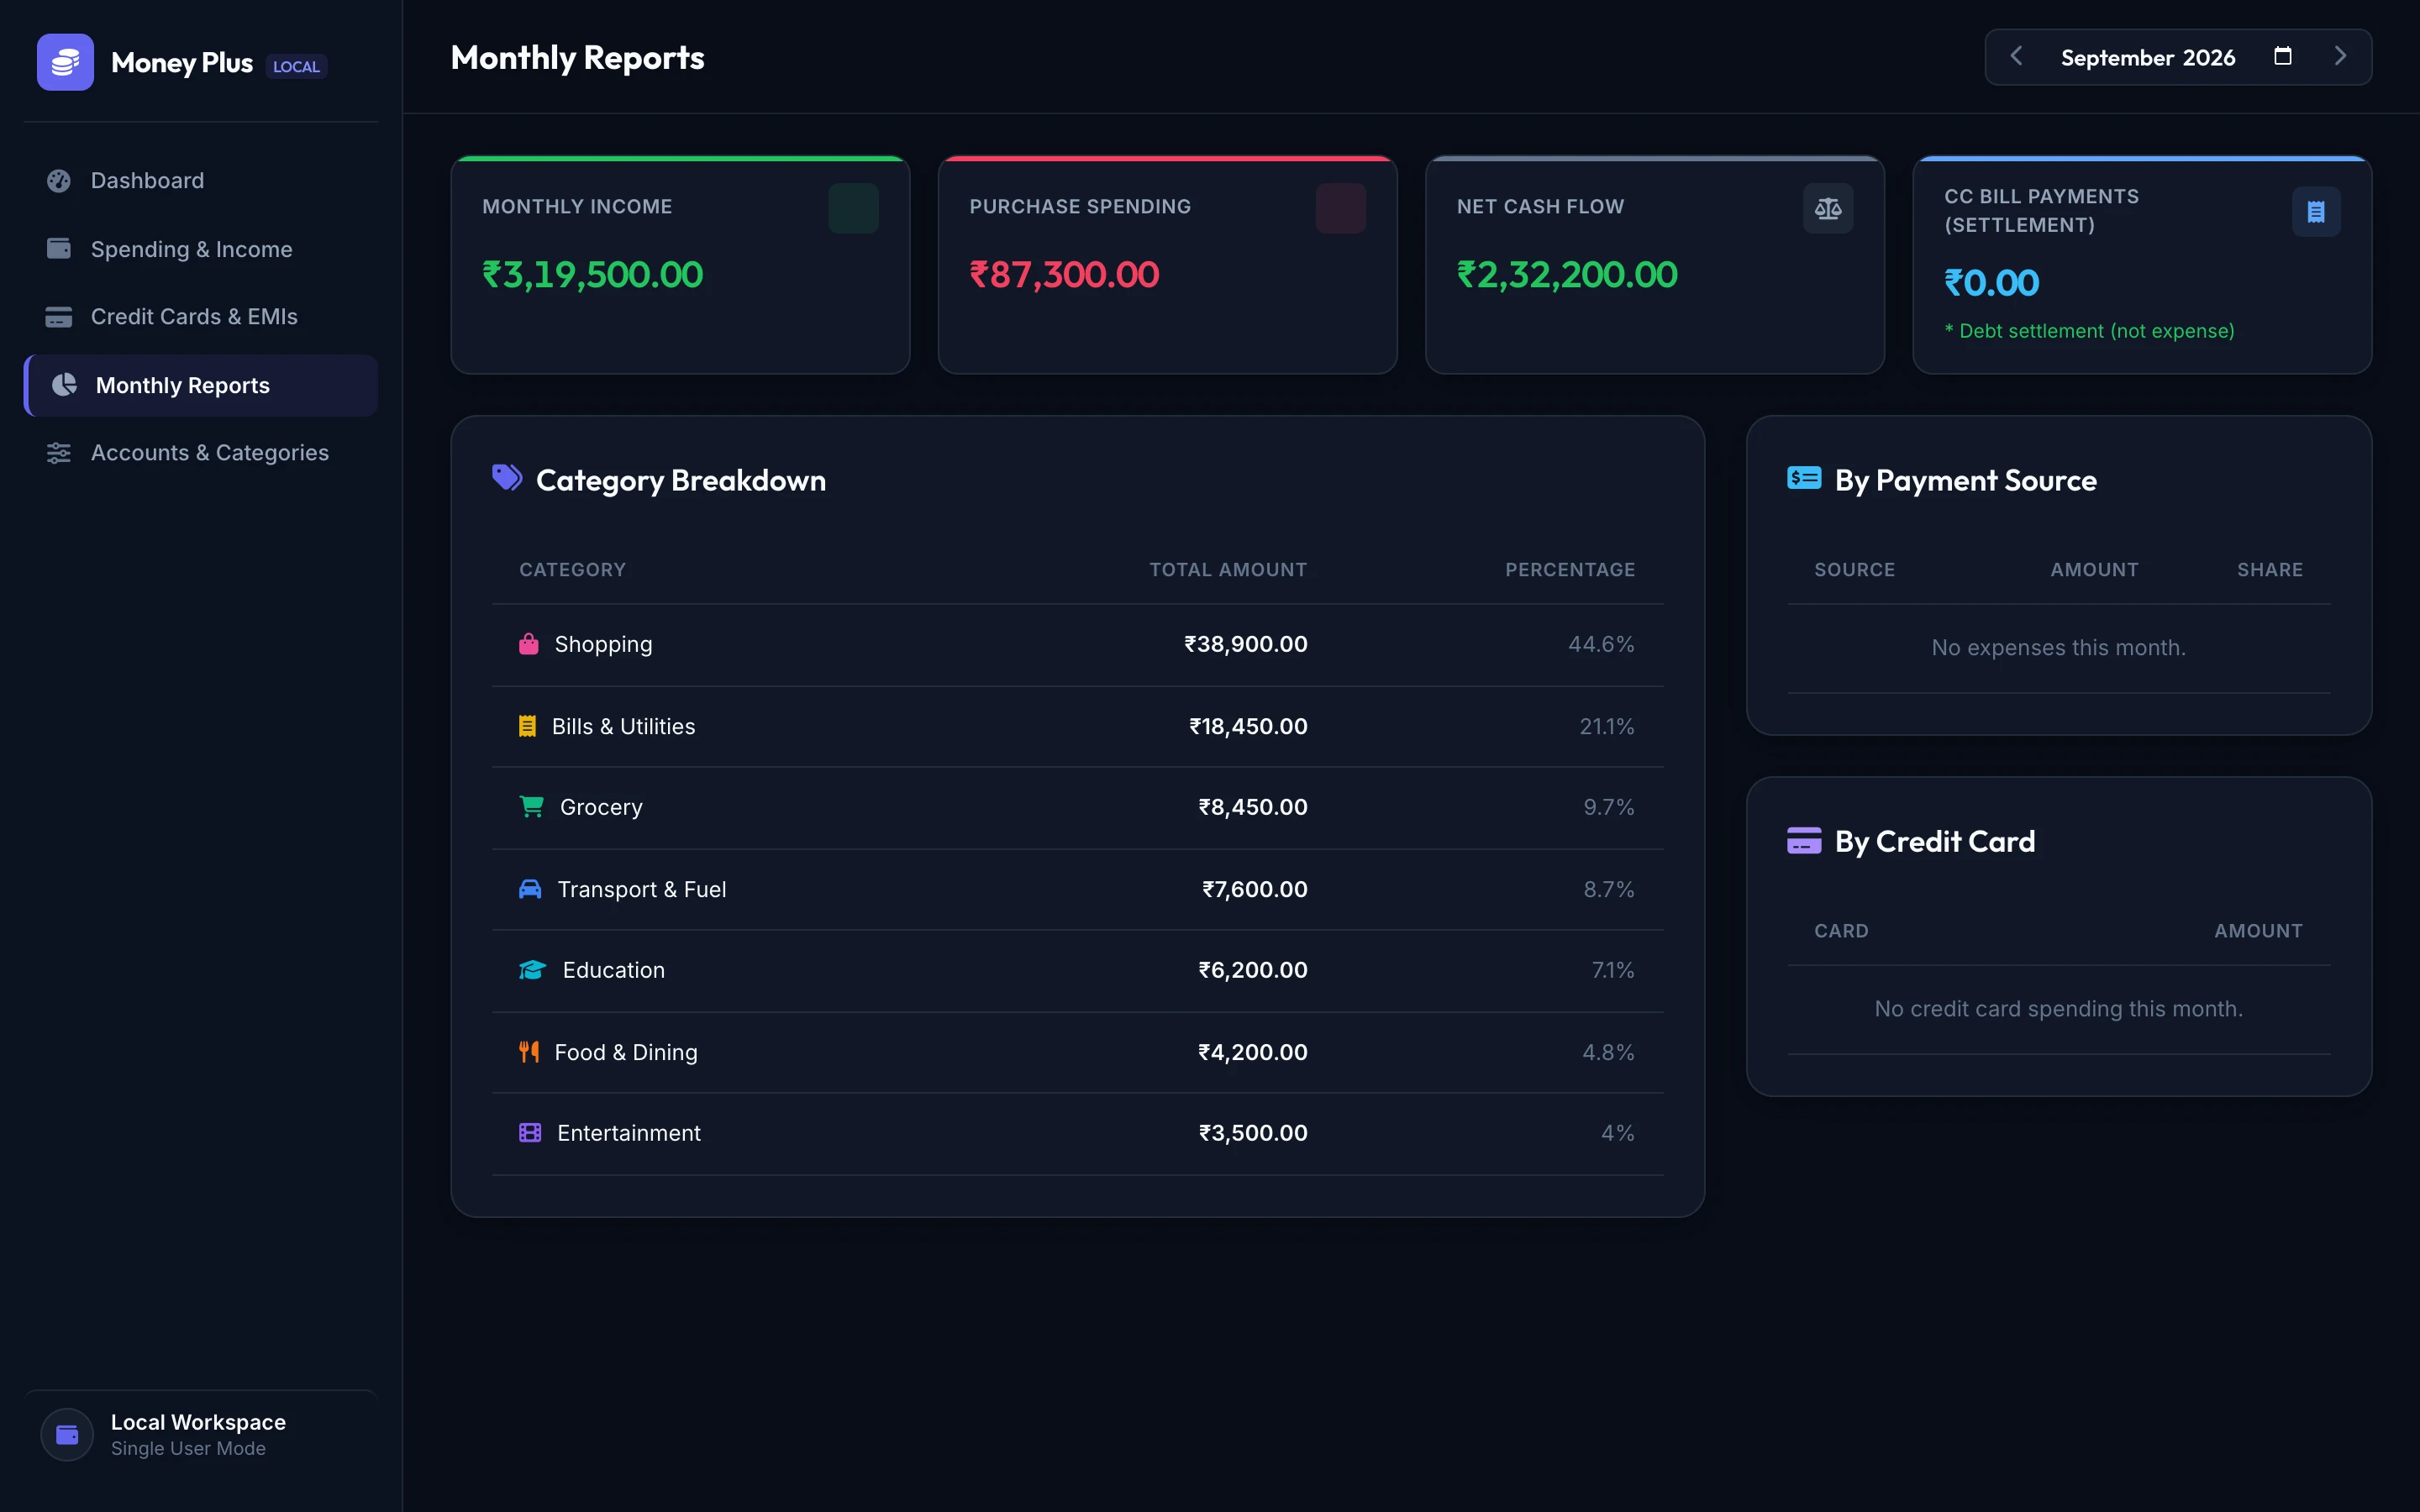Click the 44.6% Shopping percentage
The image size is (2420, 1512).
click(1601, 644)
